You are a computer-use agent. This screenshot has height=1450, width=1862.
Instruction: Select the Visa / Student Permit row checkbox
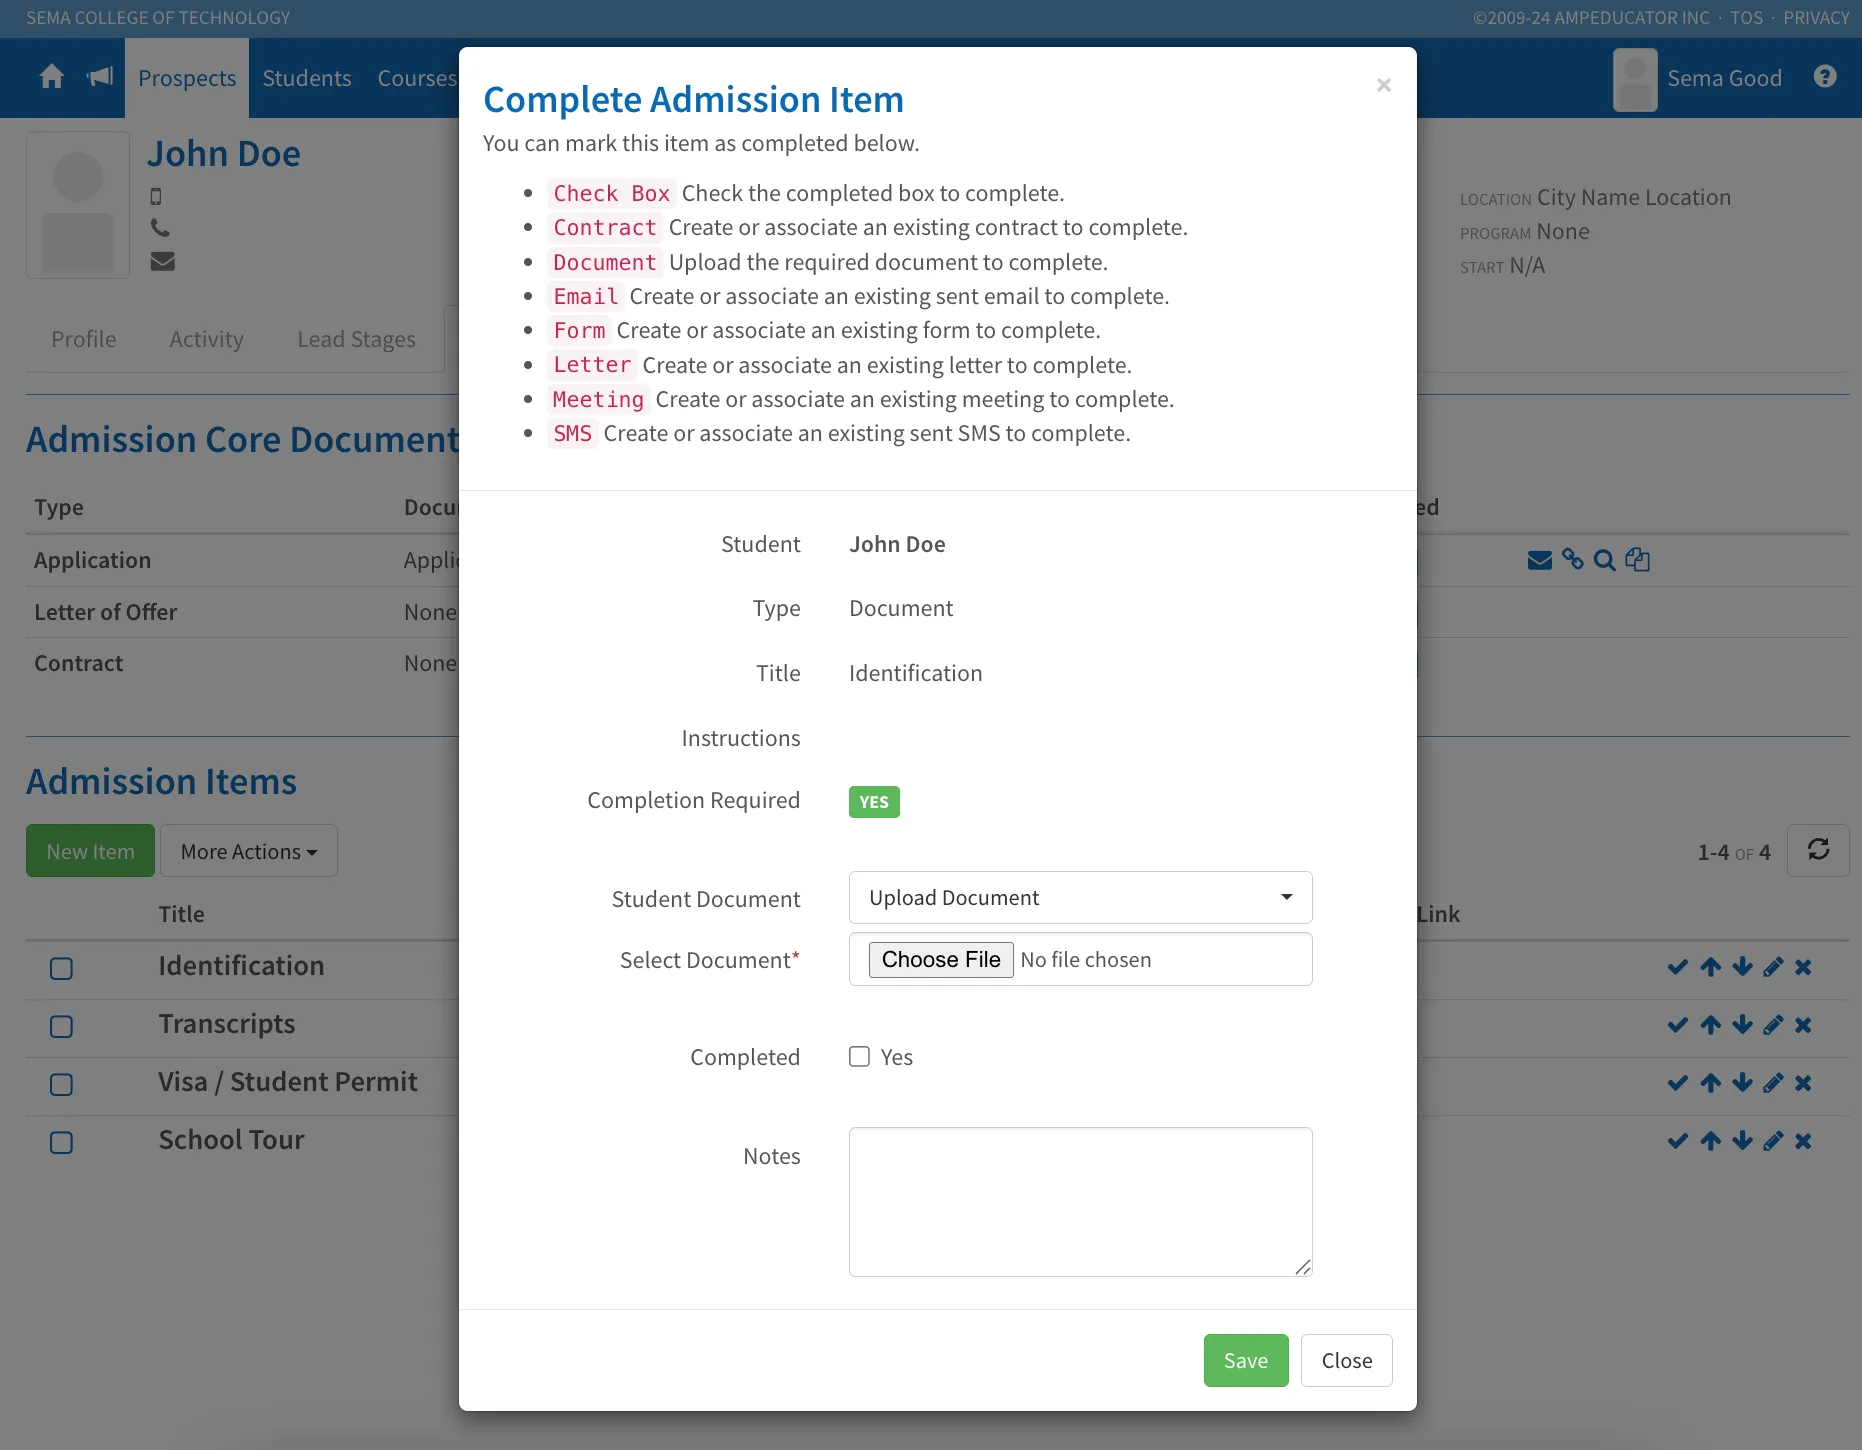click(62, 1084)
